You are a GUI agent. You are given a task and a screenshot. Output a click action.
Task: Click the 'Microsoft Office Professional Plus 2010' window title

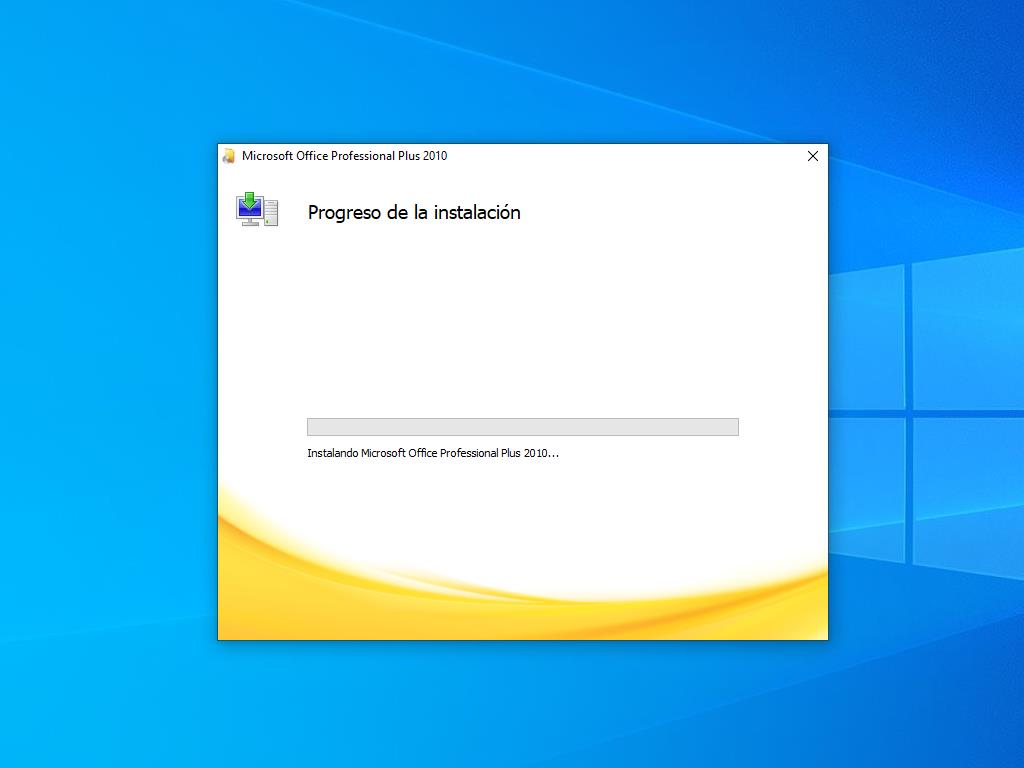344,156
